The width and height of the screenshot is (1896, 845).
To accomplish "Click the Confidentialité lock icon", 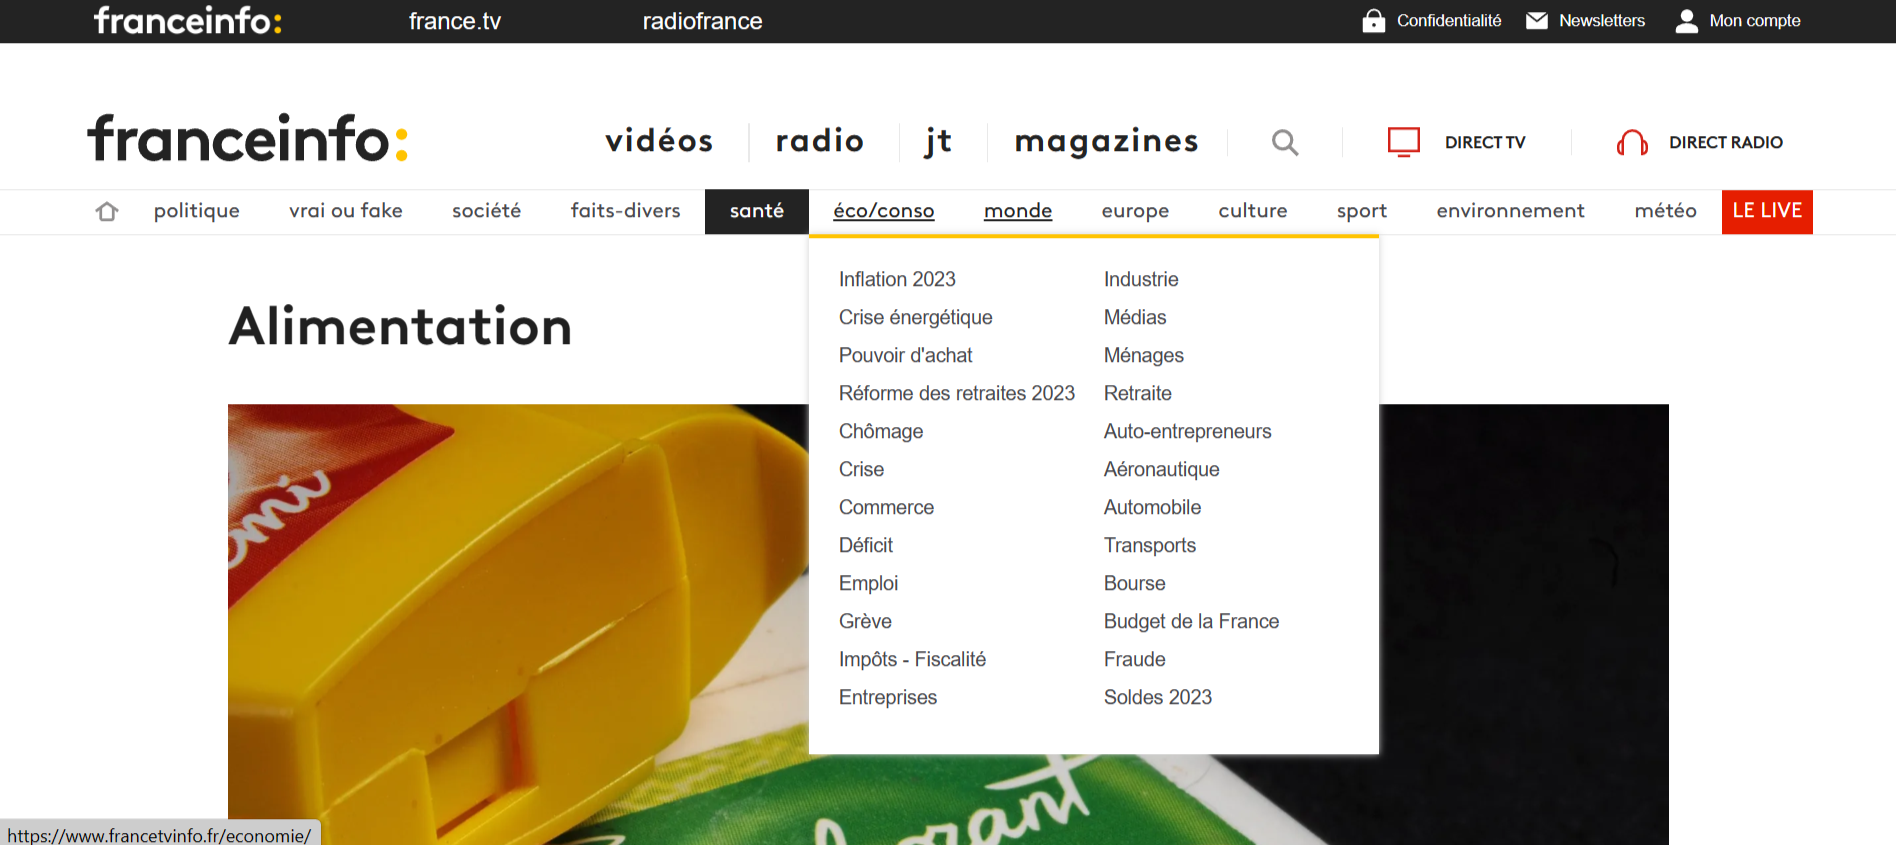I will point(1374,21).
